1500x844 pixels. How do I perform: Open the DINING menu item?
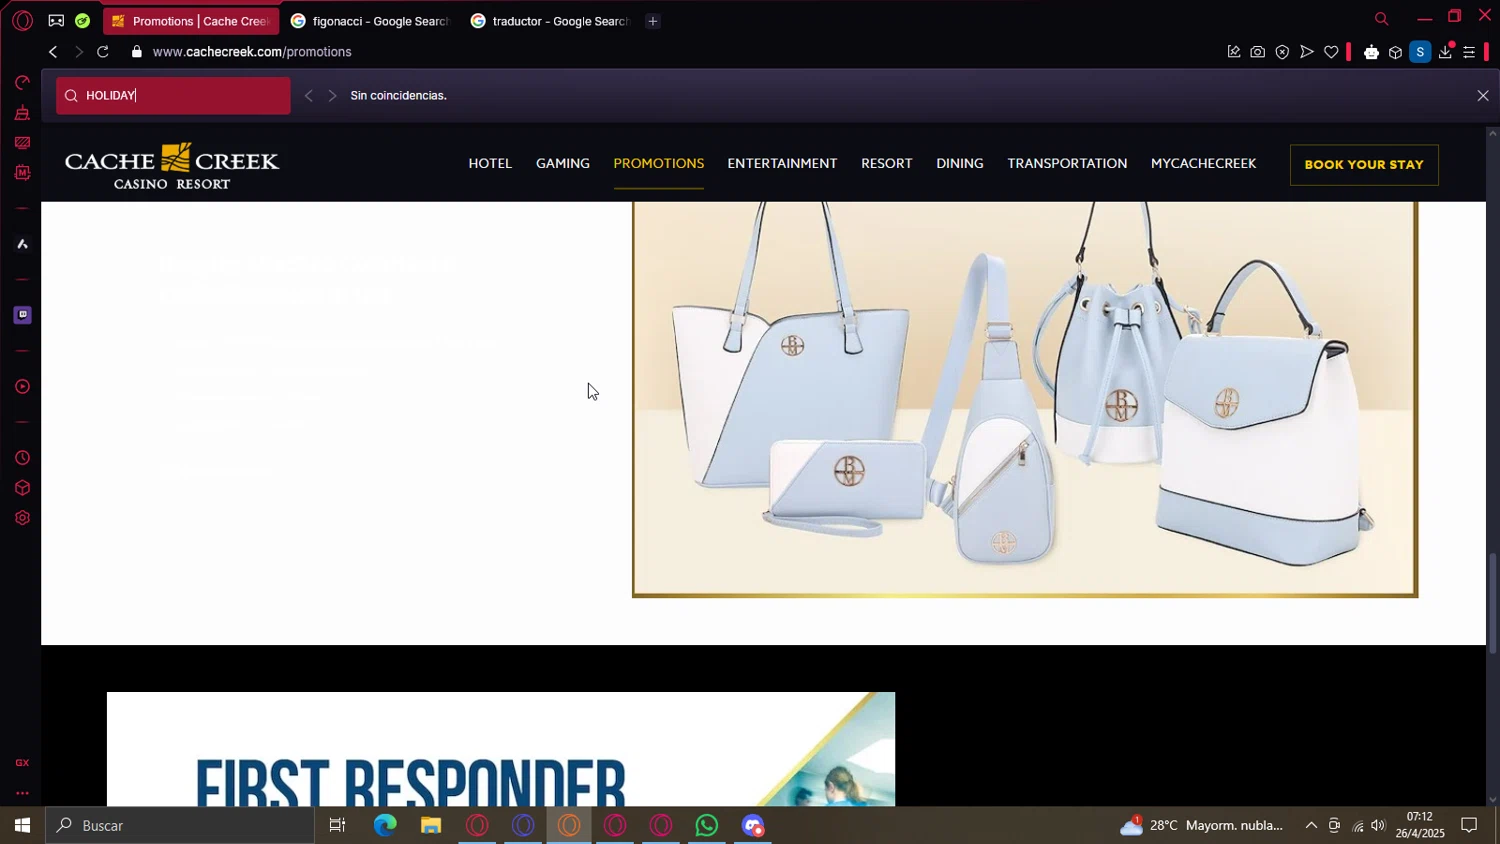(x=960, y=163)
